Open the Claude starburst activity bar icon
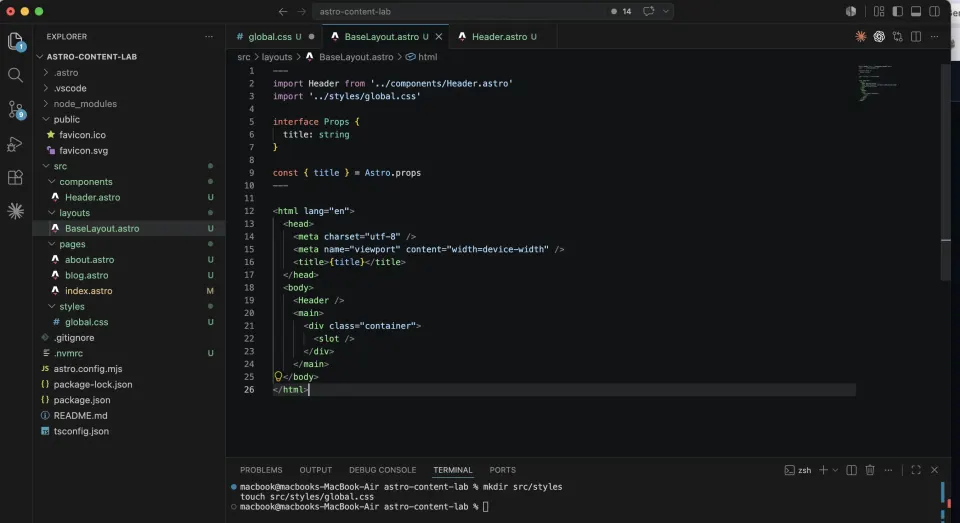 (15, 211)
